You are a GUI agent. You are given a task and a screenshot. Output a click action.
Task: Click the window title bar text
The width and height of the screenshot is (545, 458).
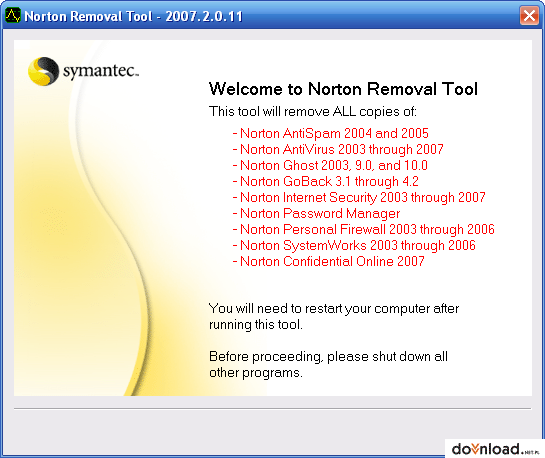coord(133,16)
